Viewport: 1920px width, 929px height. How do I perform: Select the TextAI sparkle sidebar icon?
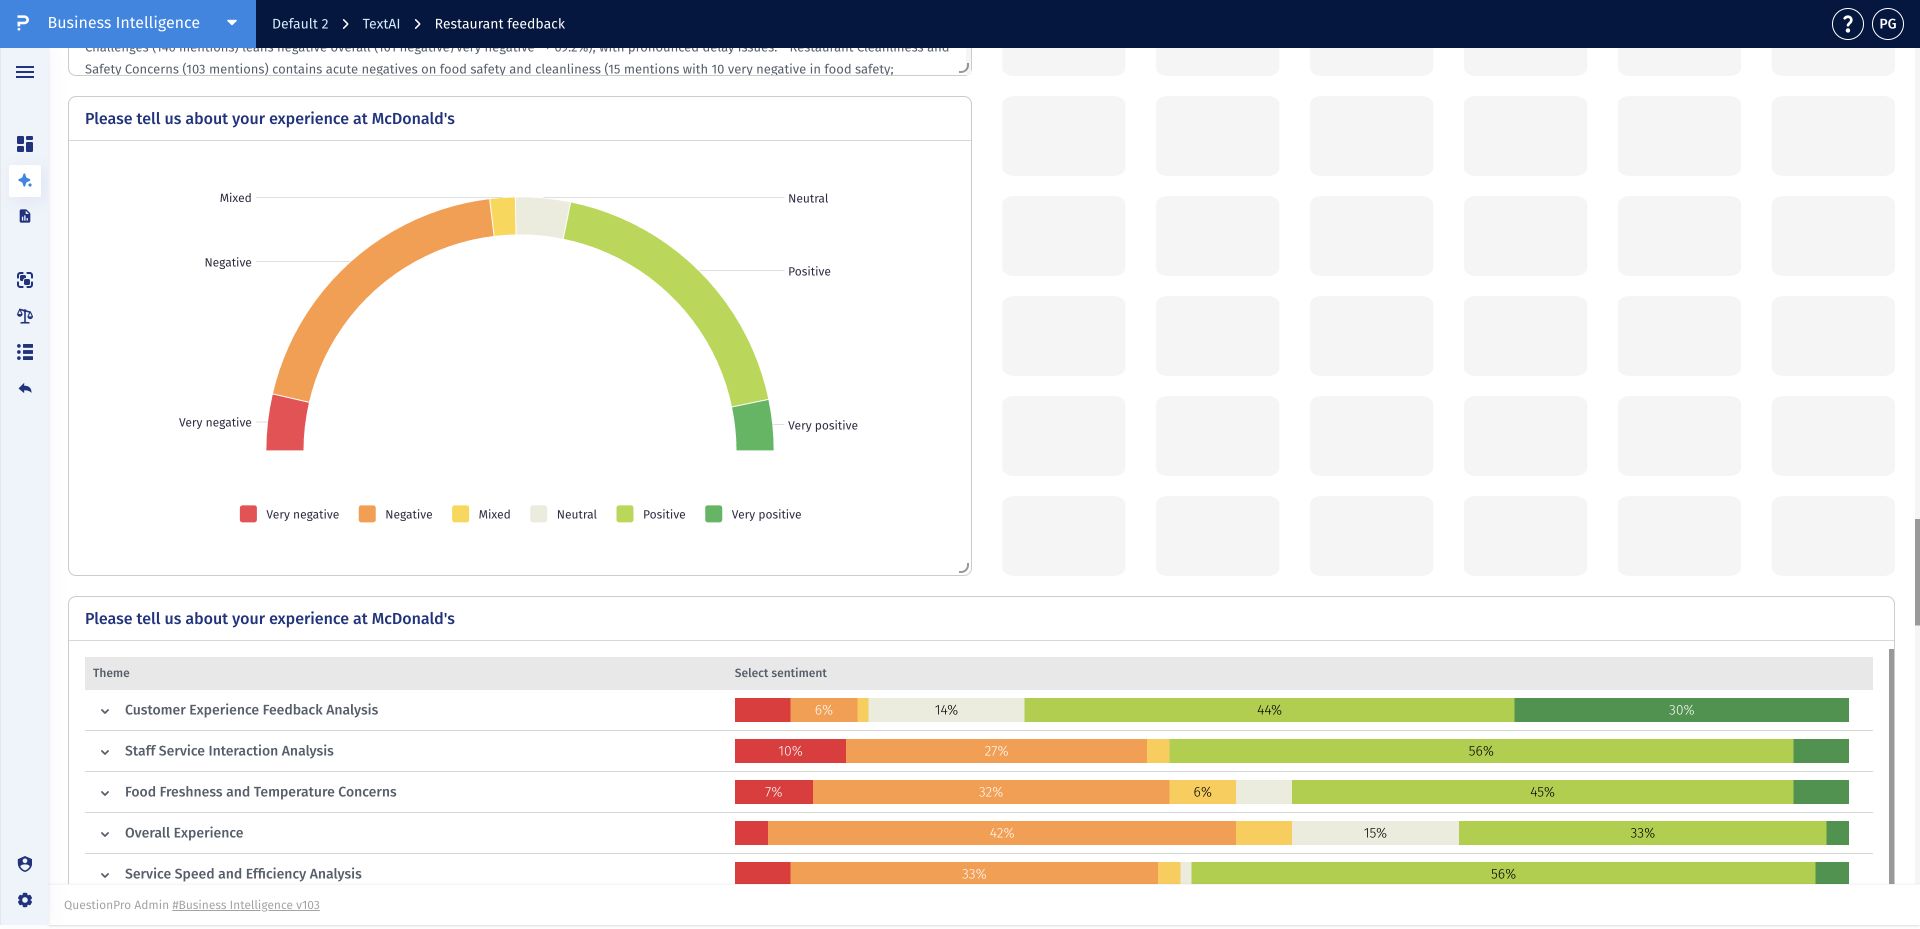[x=25, y=181]
